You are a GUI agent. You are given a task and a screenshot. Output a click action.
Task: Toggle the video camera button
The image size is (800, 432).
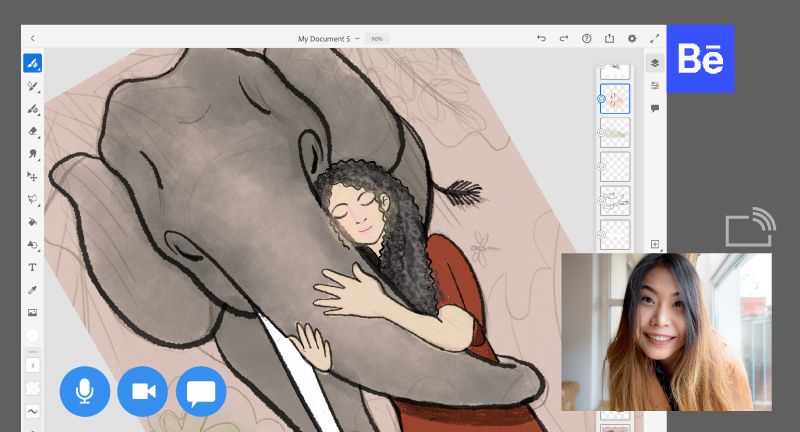coord(142,391)
